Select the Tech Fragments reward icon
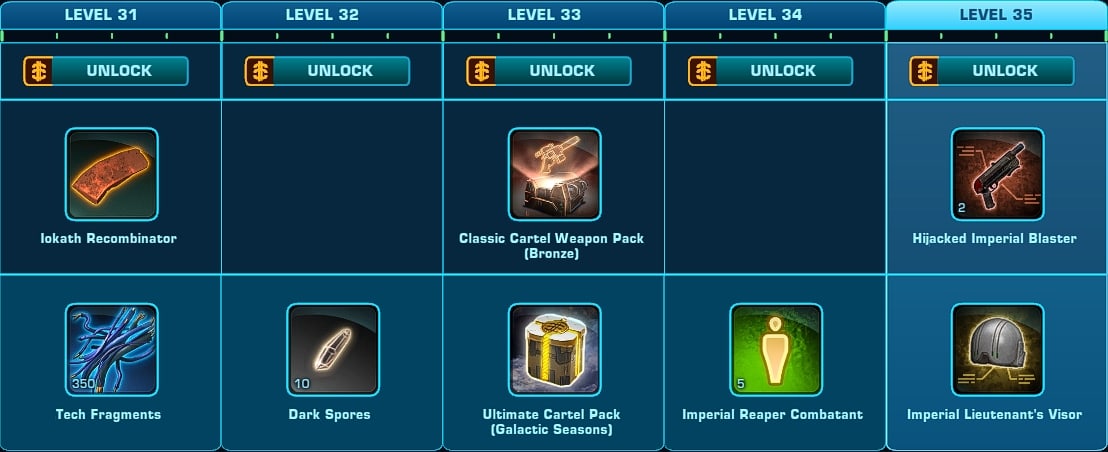The image size is (1108, 452). click(x=112, y=350)
